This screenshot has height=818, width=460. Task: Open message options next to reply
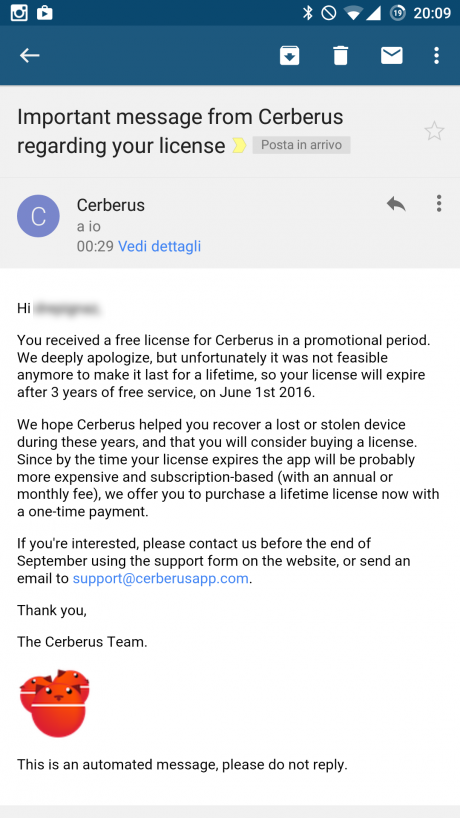439,203
